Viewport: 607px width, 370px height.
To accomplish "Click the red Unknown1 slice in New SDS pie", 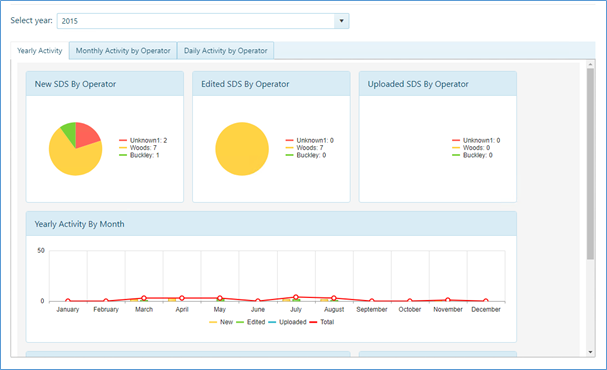I will tap(87, 135).
